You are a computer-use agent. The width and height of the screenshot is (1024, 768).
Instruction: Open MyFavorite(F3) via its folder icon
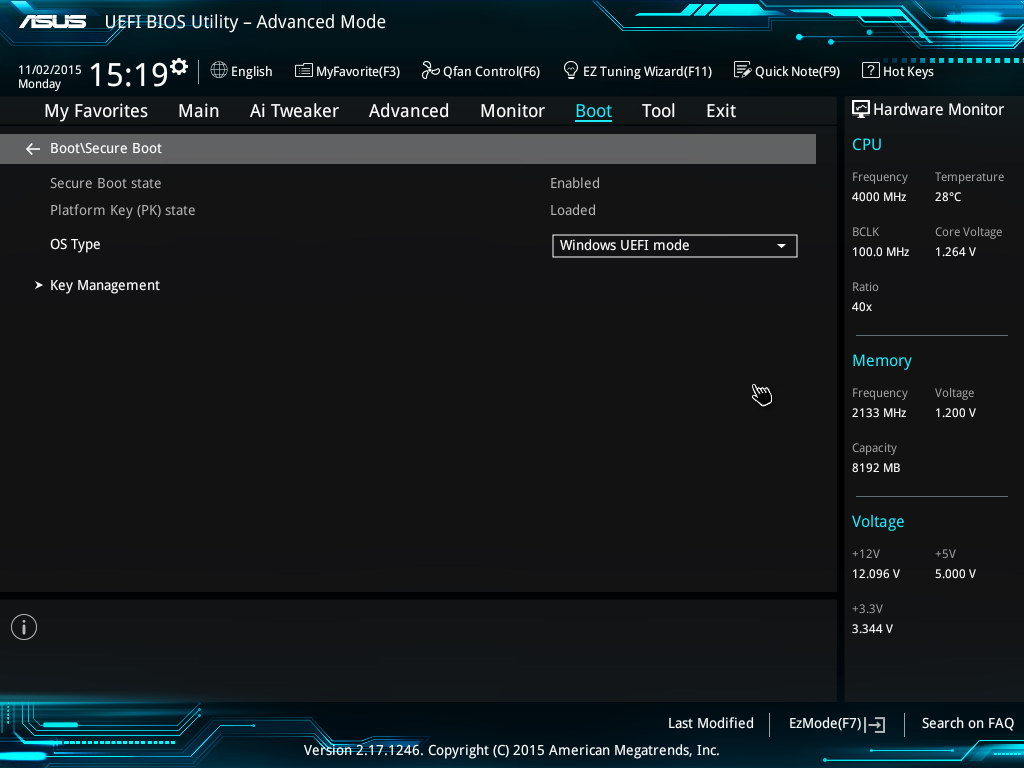point(303,71)
